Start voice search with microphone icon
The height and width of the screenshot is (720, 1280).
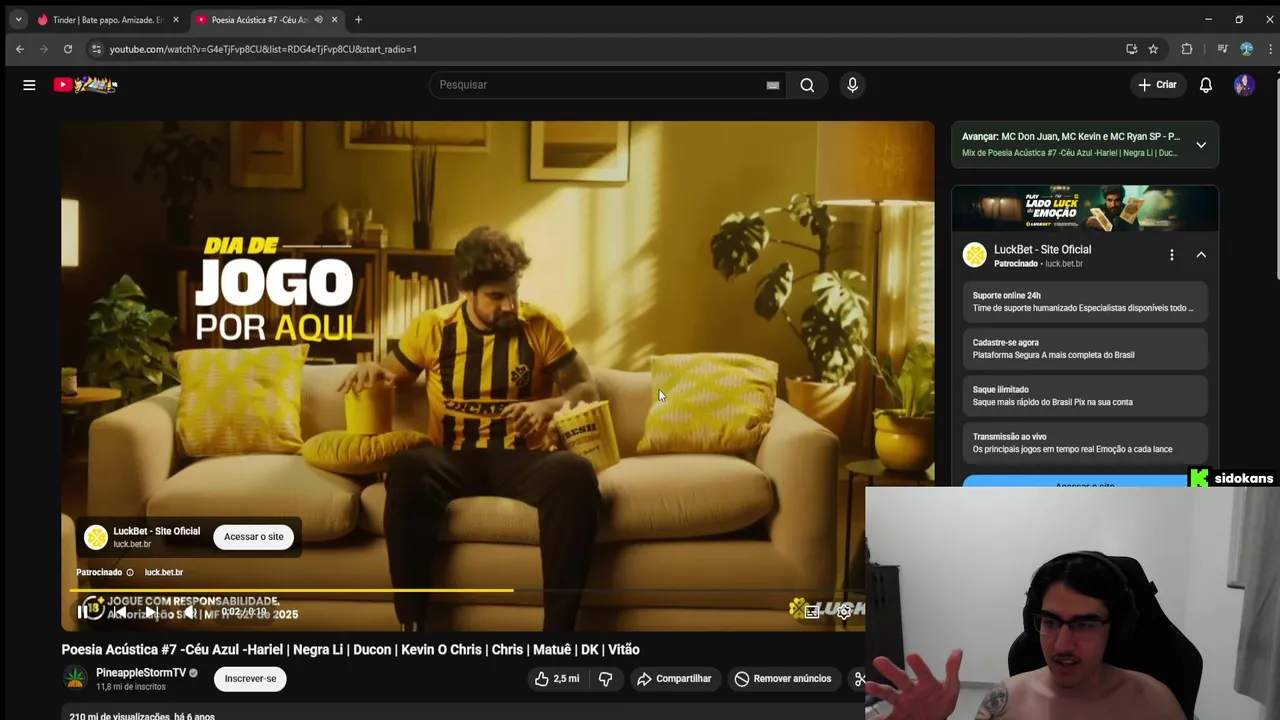(x=852, y=85)
